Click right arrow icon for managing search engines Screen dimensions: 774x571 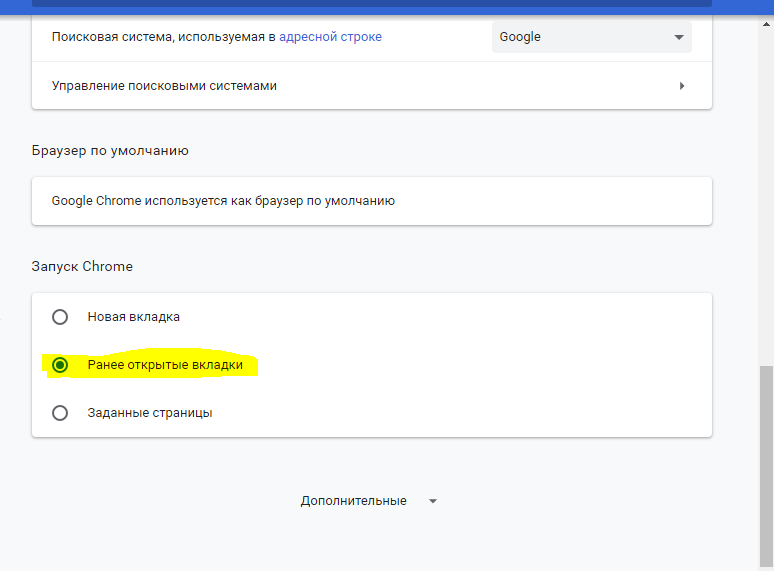click(682, 86)
